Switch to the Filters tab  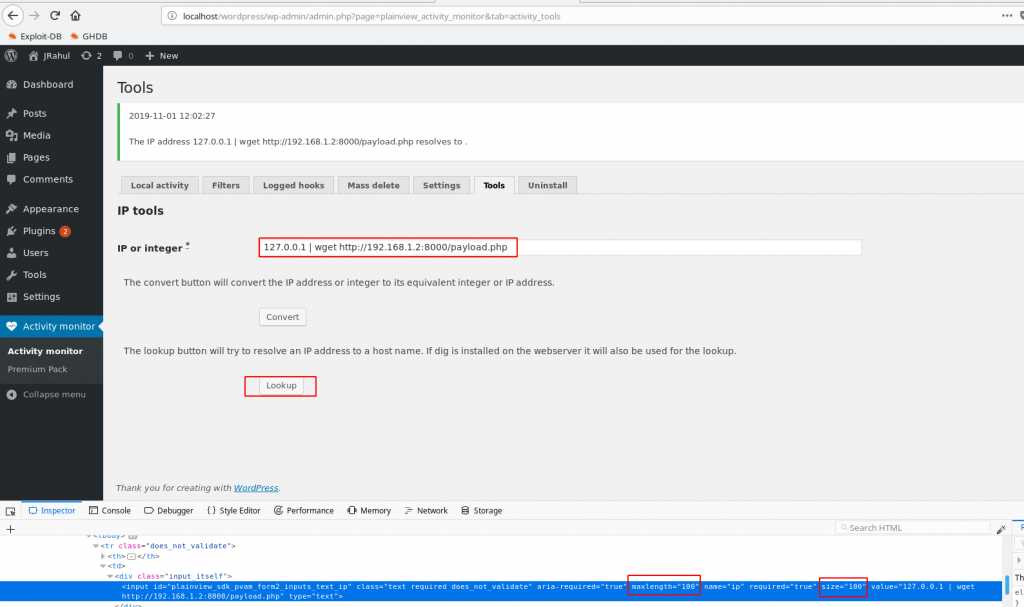(x=225, y=186)
